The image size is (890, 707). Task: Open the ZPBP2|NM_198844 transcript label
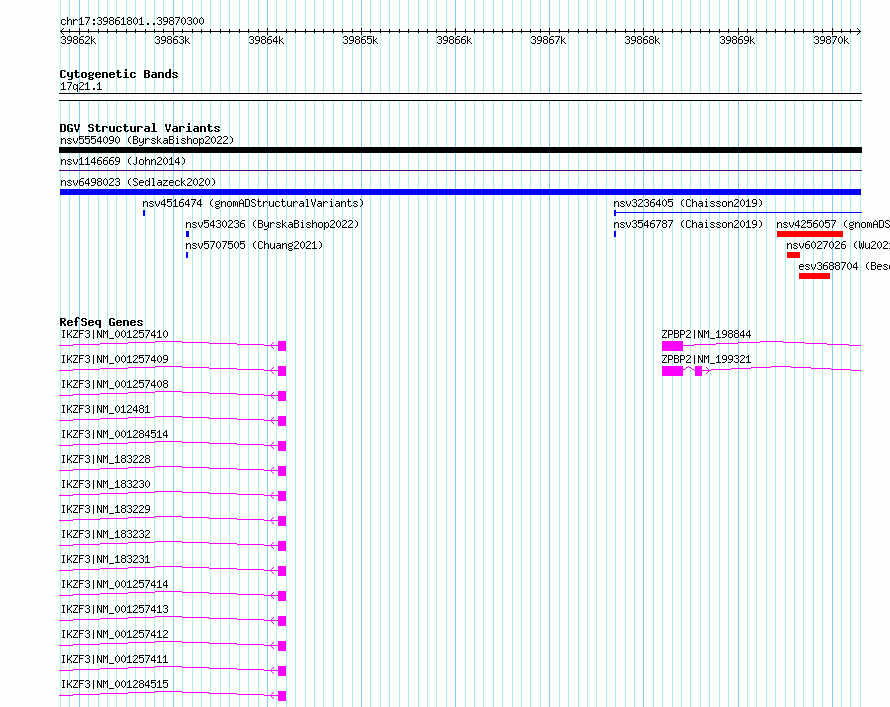click(x=706, y=334)
